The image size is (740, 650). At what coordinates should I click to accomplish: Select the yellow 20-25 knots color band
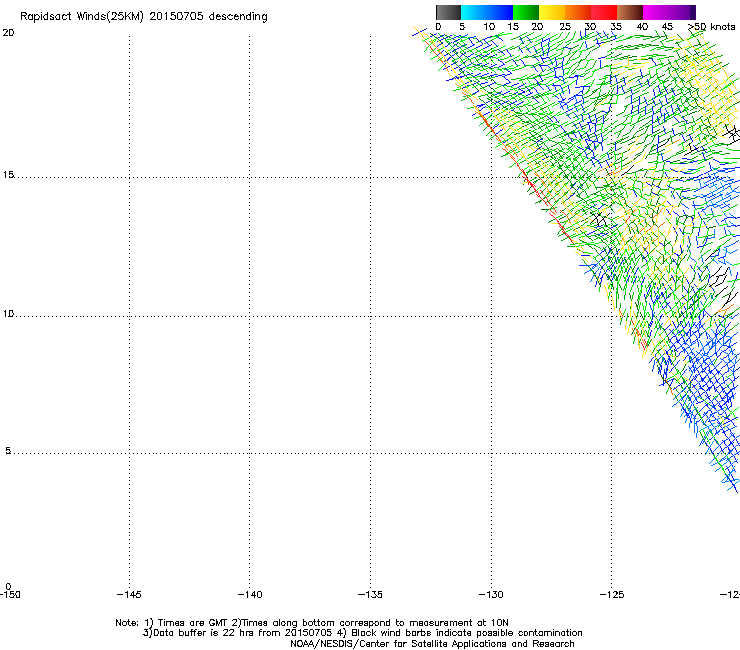click(552, 12)
